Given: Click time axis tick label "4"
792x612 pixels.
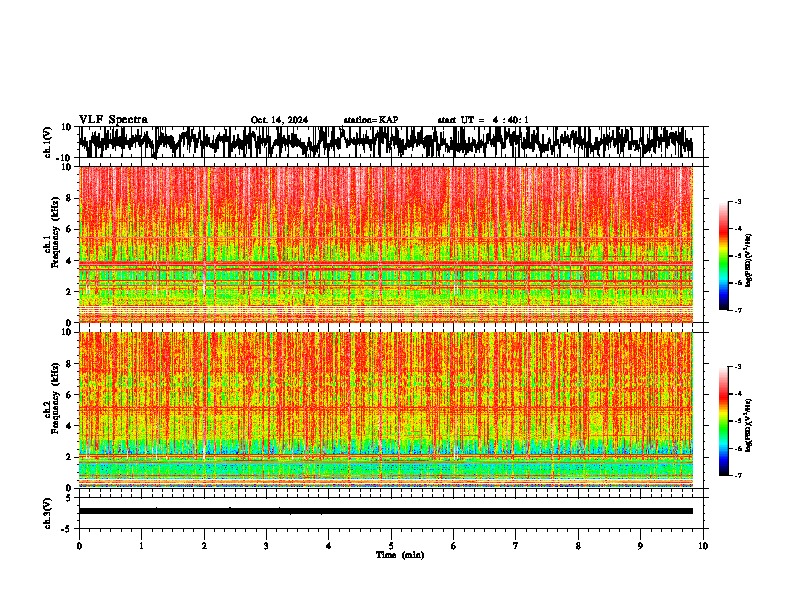Looking at the screenshot, I should tap(329, 546).
